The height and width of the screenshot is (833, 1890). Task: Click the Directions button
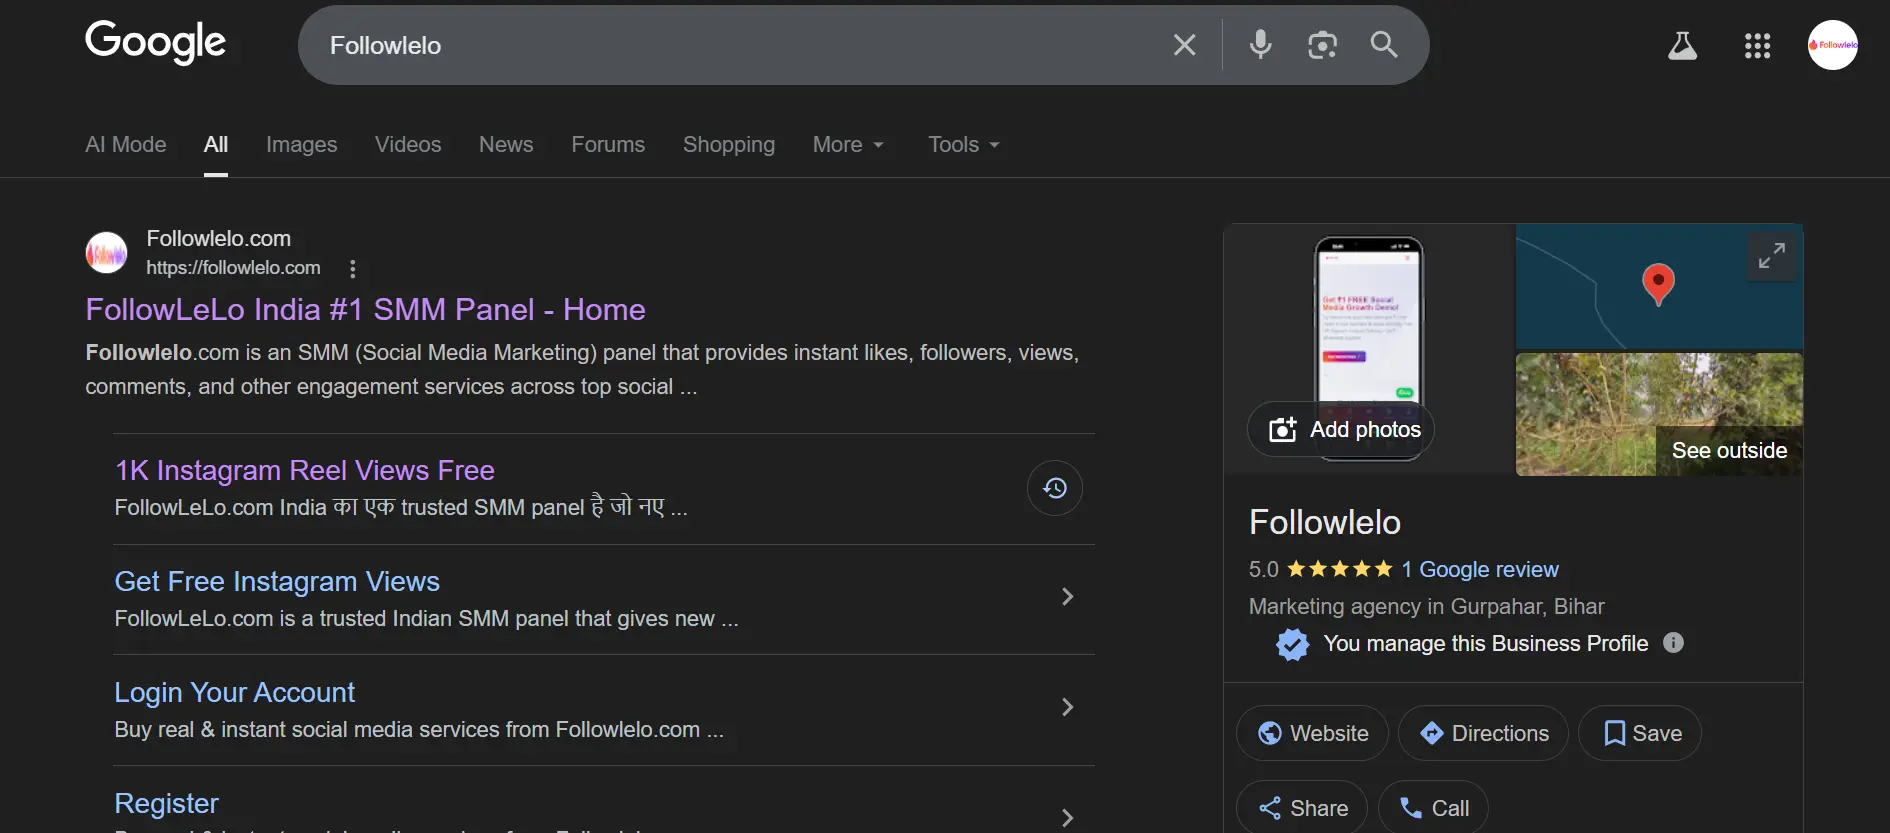point(1483,733)
